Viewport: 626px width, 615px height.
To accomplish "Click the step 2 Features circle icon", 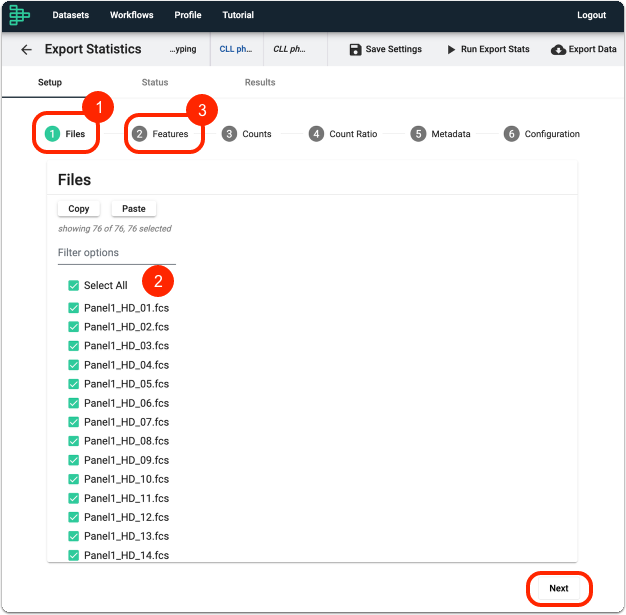I will click(139, 134).
